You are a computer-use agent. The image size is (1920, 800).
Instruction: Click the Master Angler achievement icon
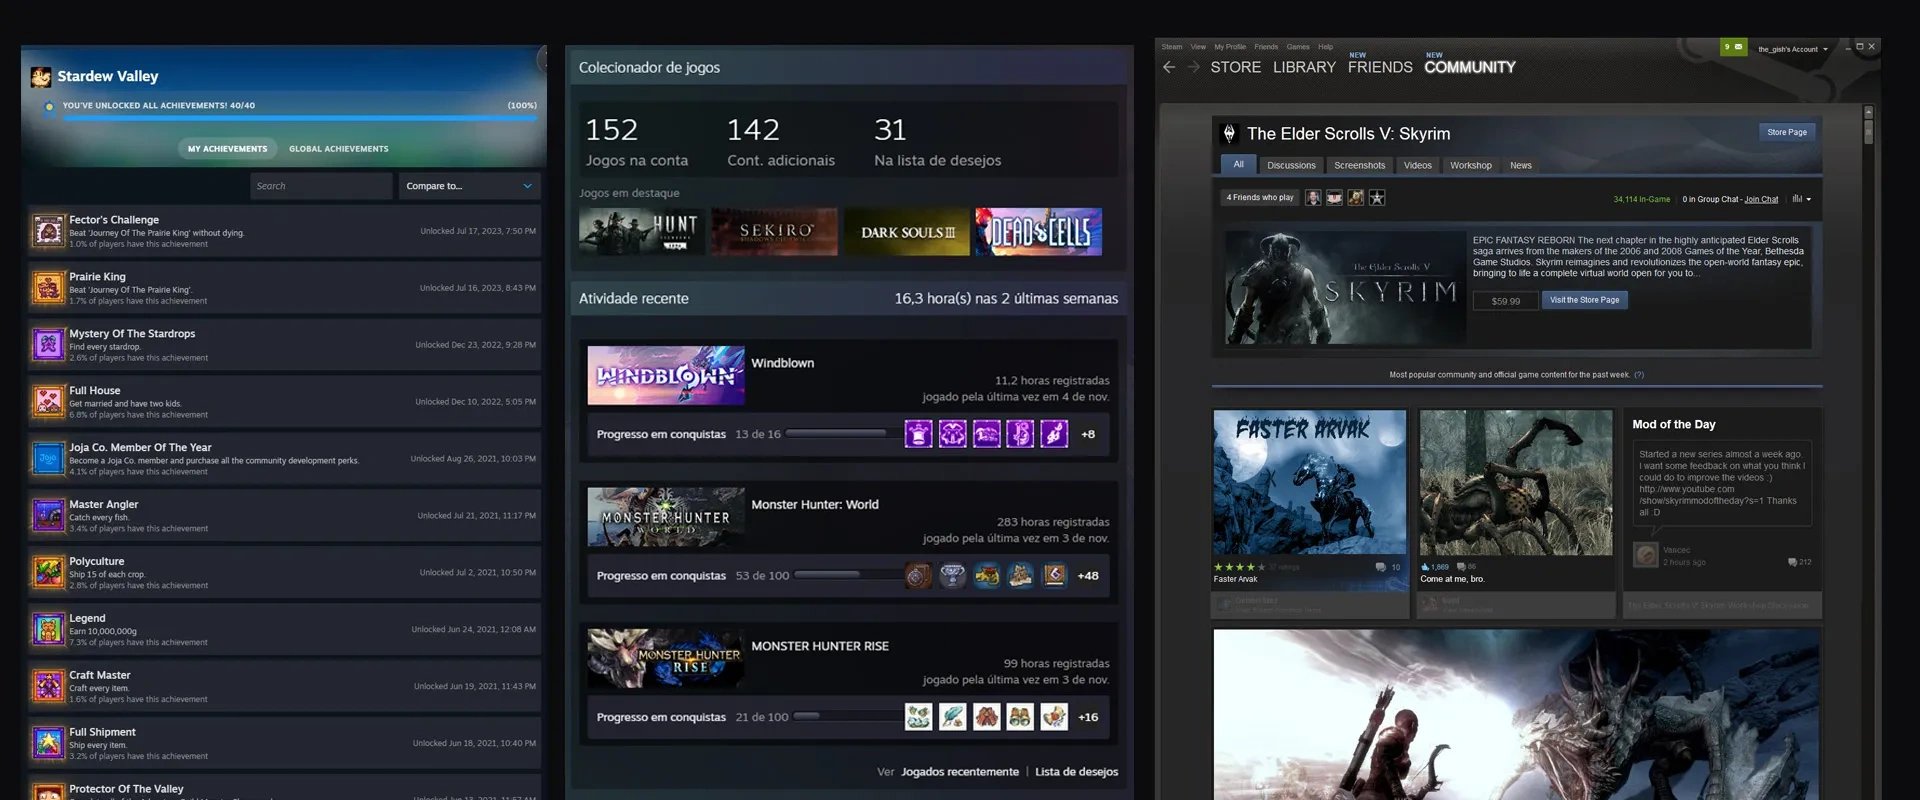48,516
